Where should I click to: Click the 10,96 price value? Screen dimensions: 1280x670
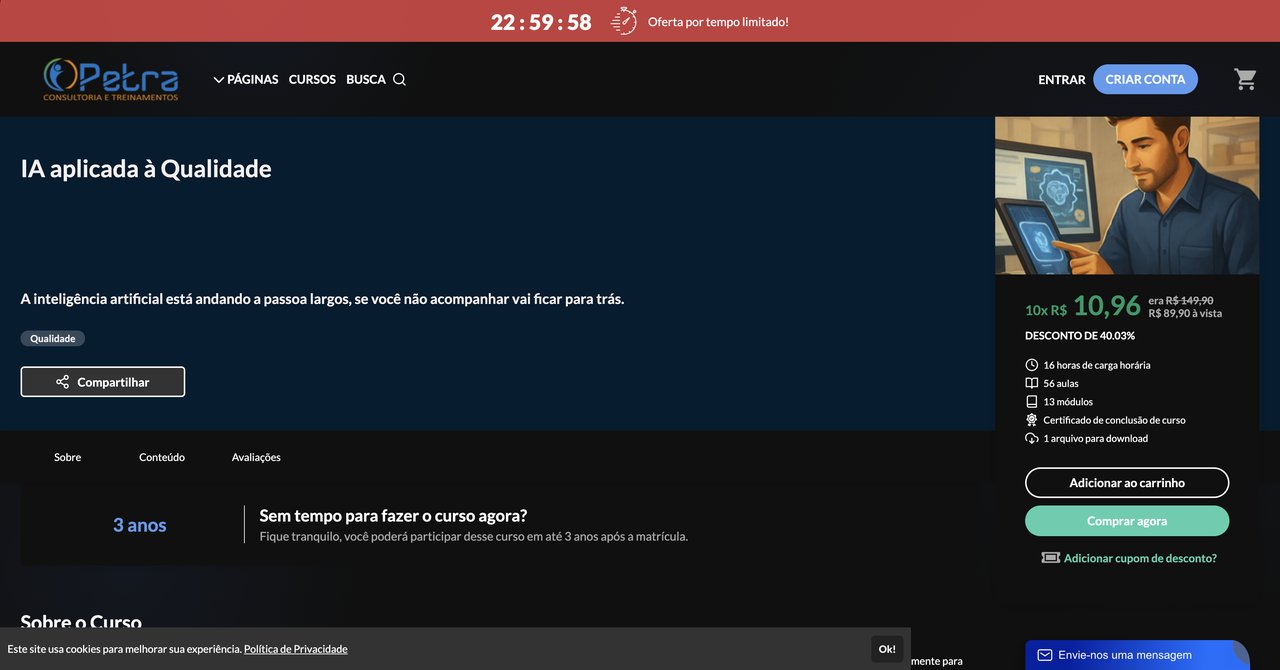tap(1107, 305)
